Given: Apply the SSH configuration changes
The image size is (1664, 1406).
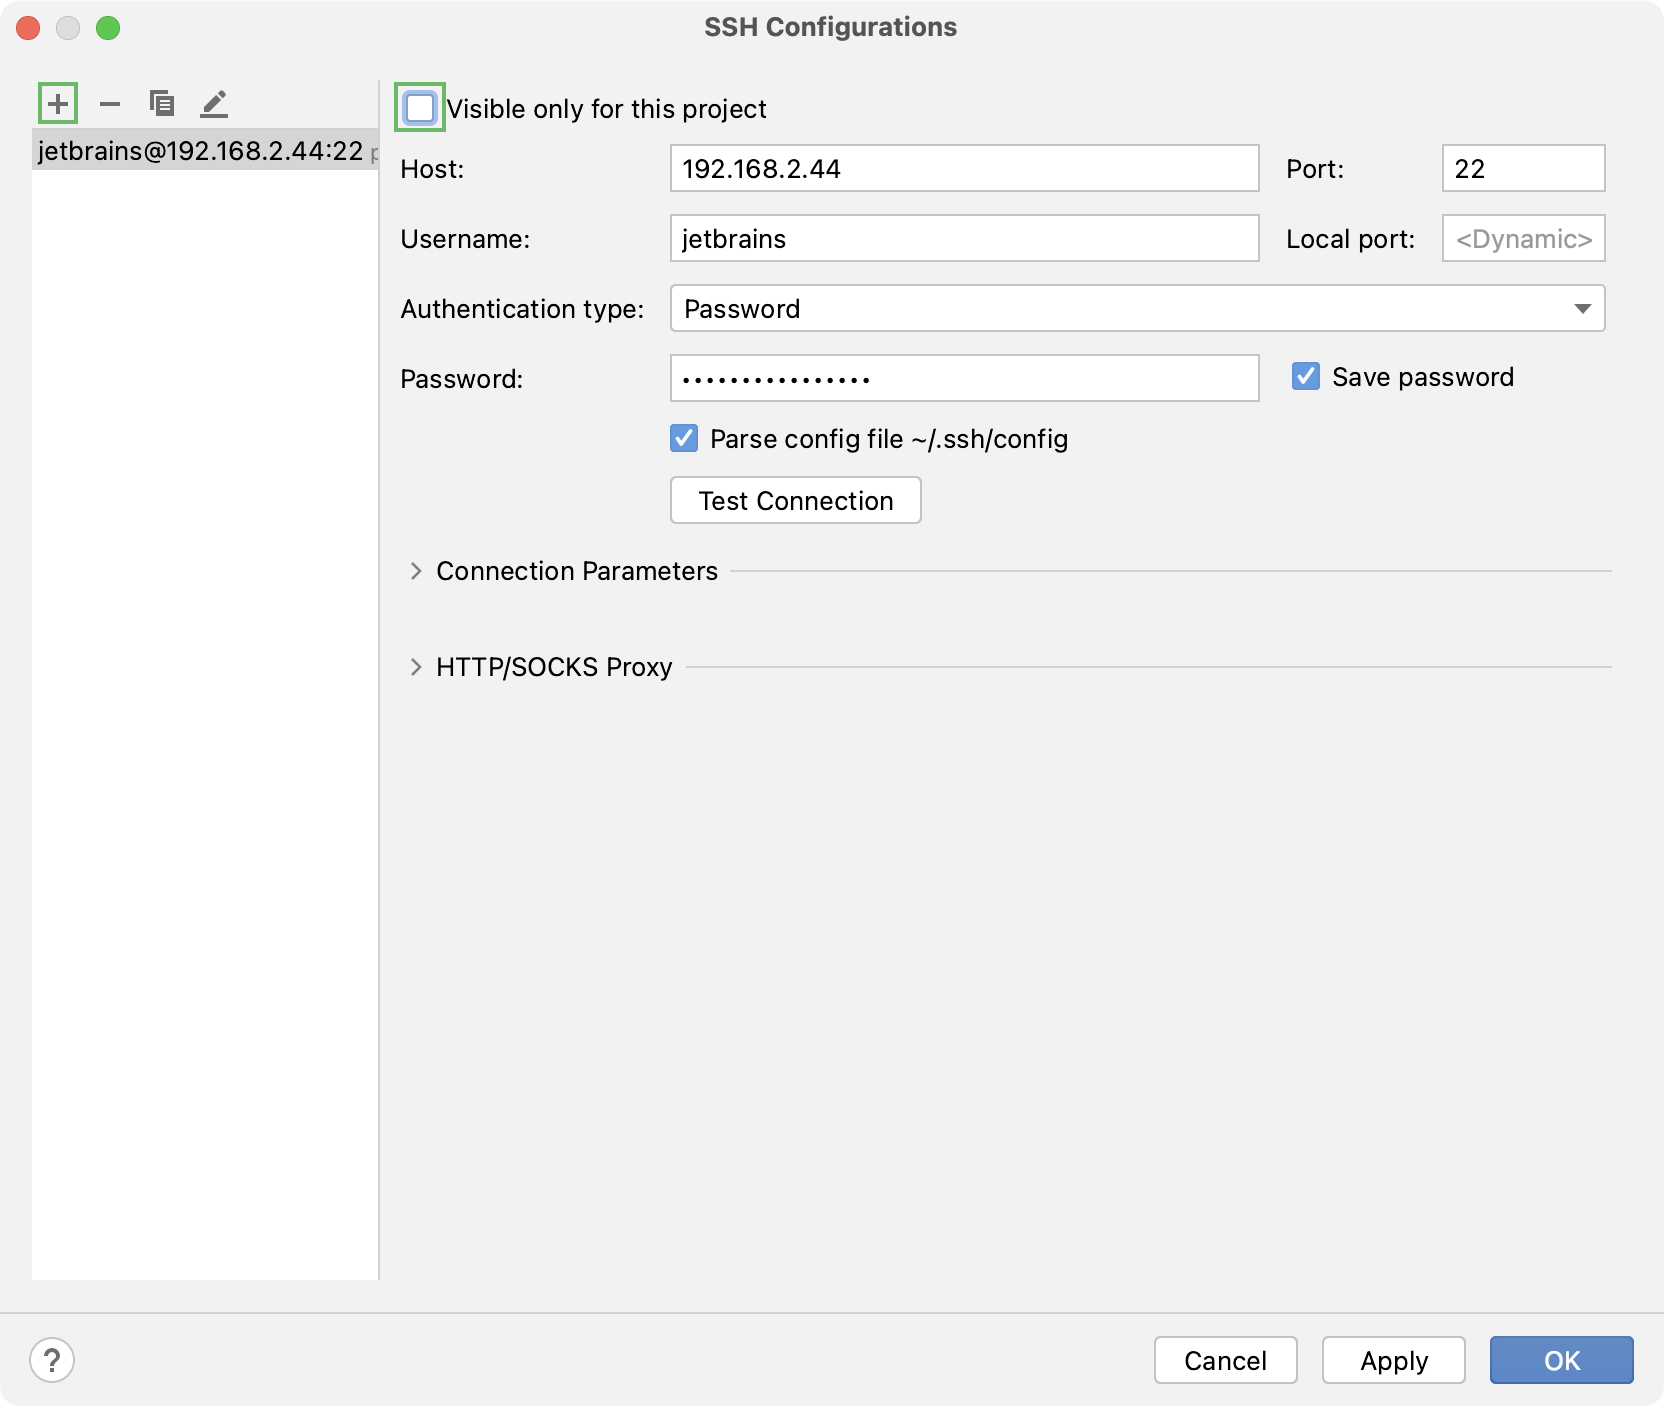Looking at the screenshot, I should coord(1393,1360).
